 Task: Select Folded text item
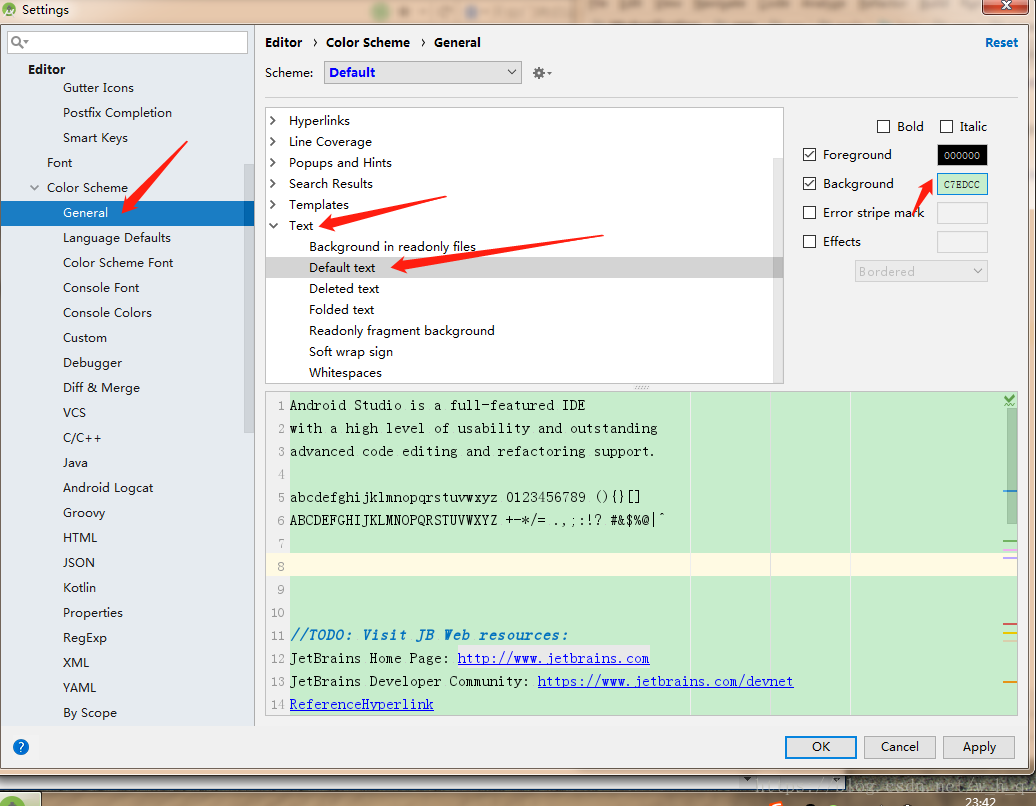[x=341, y=310]
